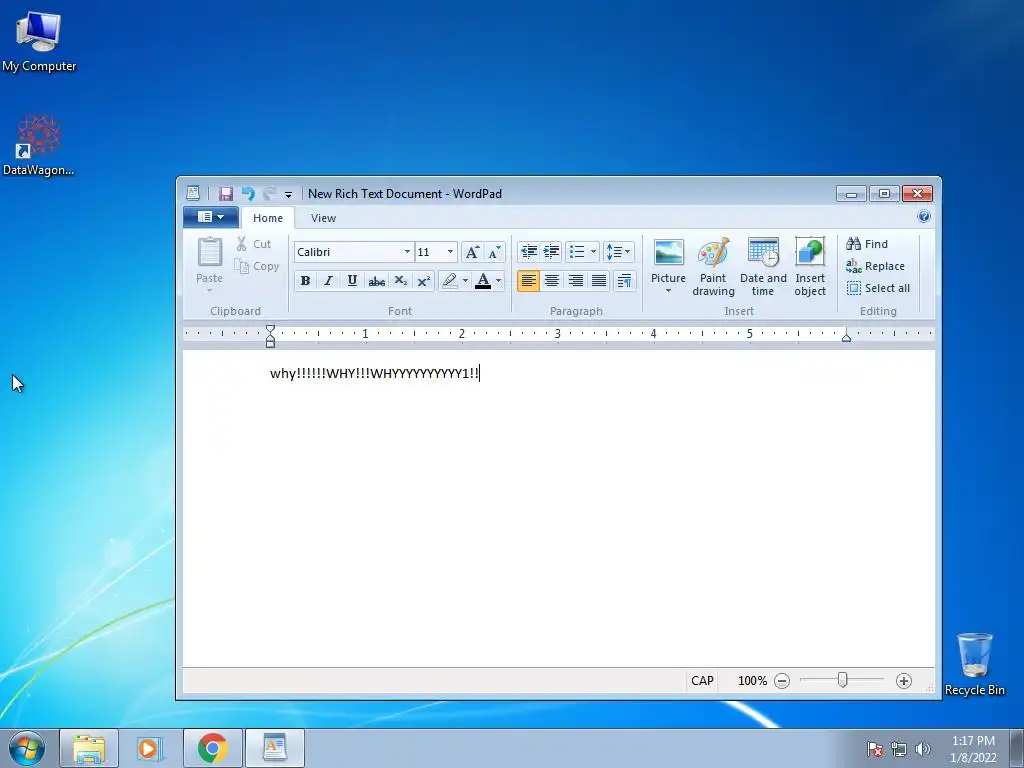Open WordPad Help question mark icon
This screenshot has height=768, width=1024.
[x=923, y=217]
